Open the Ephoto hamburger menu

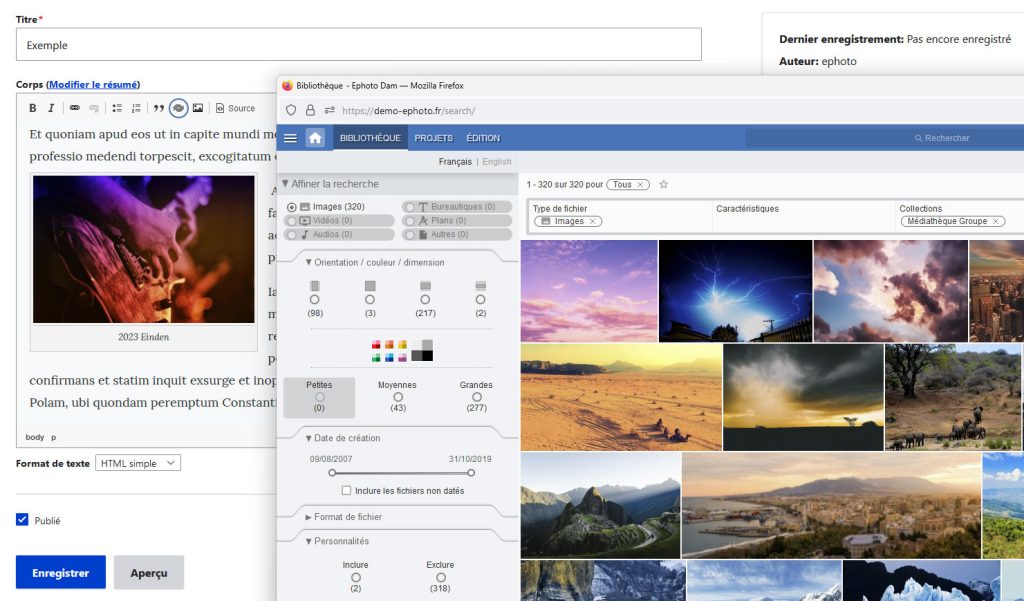coord(291,138)
